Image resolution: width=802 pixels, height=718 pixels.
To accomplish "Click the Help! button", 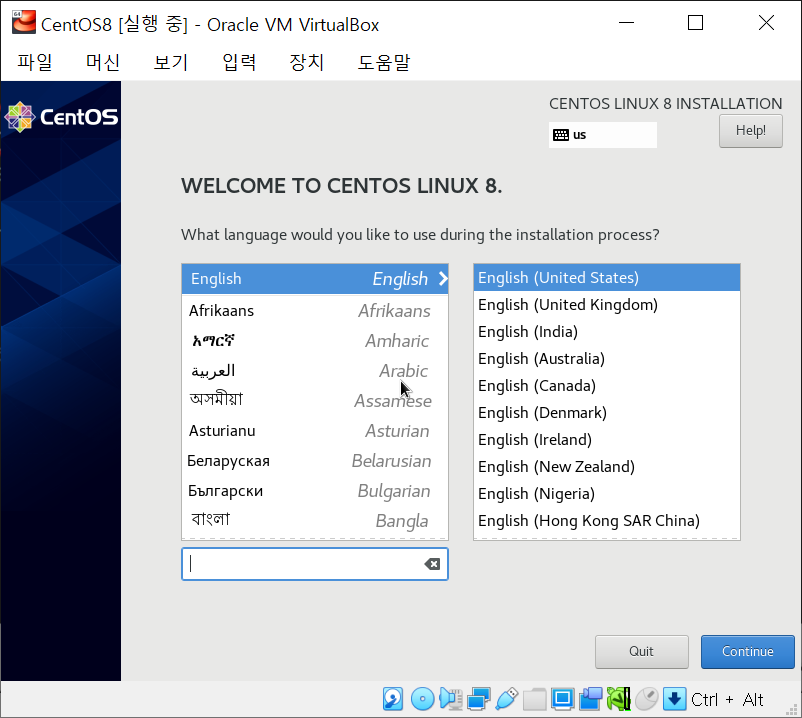I will click(750, 131).
